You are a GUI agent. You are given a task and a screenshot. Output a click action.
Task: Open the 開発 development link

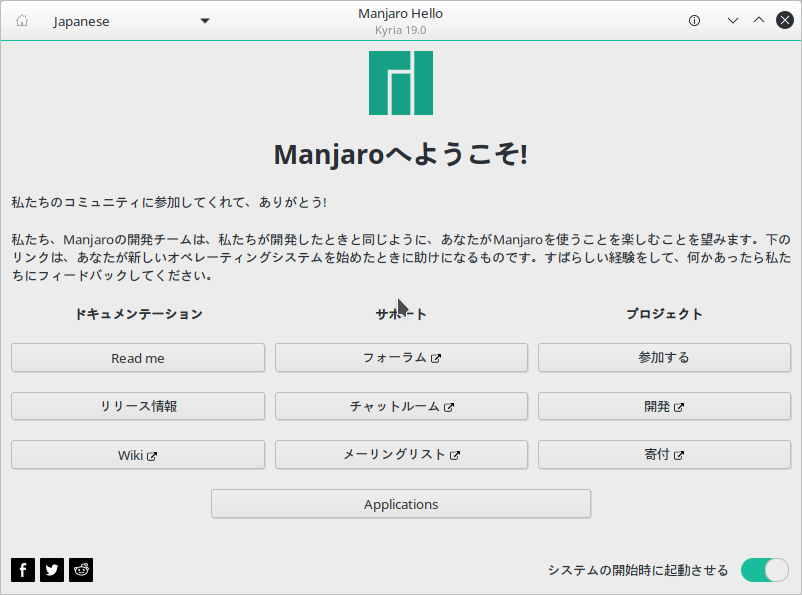664,406
